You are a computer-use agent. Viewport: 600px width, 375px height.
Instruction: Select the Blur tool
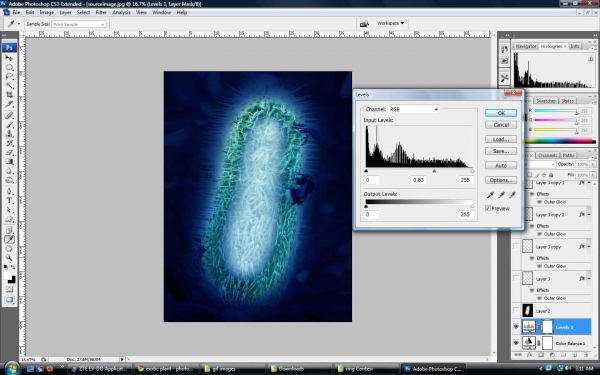(9, 171)
